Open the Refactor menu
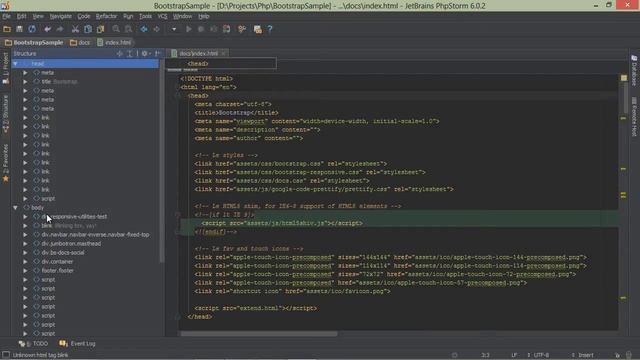 106,16
